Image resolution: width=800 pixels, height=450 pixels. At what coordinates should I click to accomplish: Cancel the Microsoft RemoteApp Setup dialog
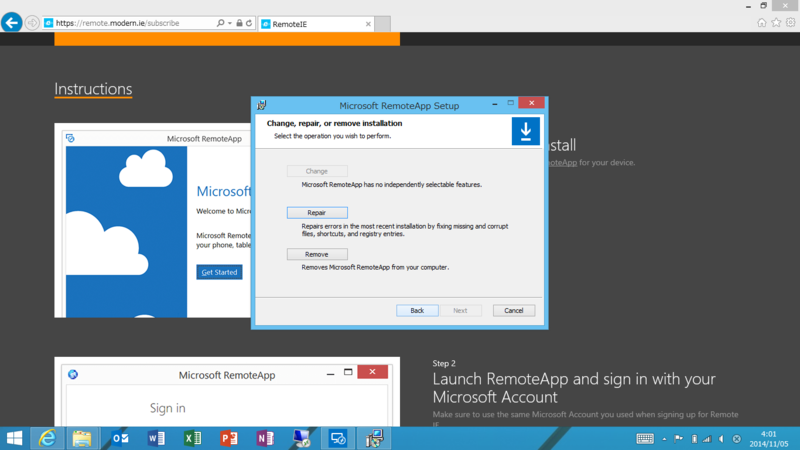click(x=514, y=310)
